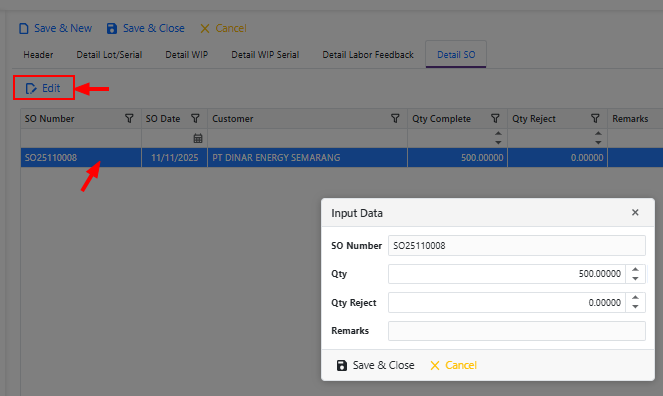Click the 11/11/2025 date cell

pyautogui.click(x=174, y=158)
